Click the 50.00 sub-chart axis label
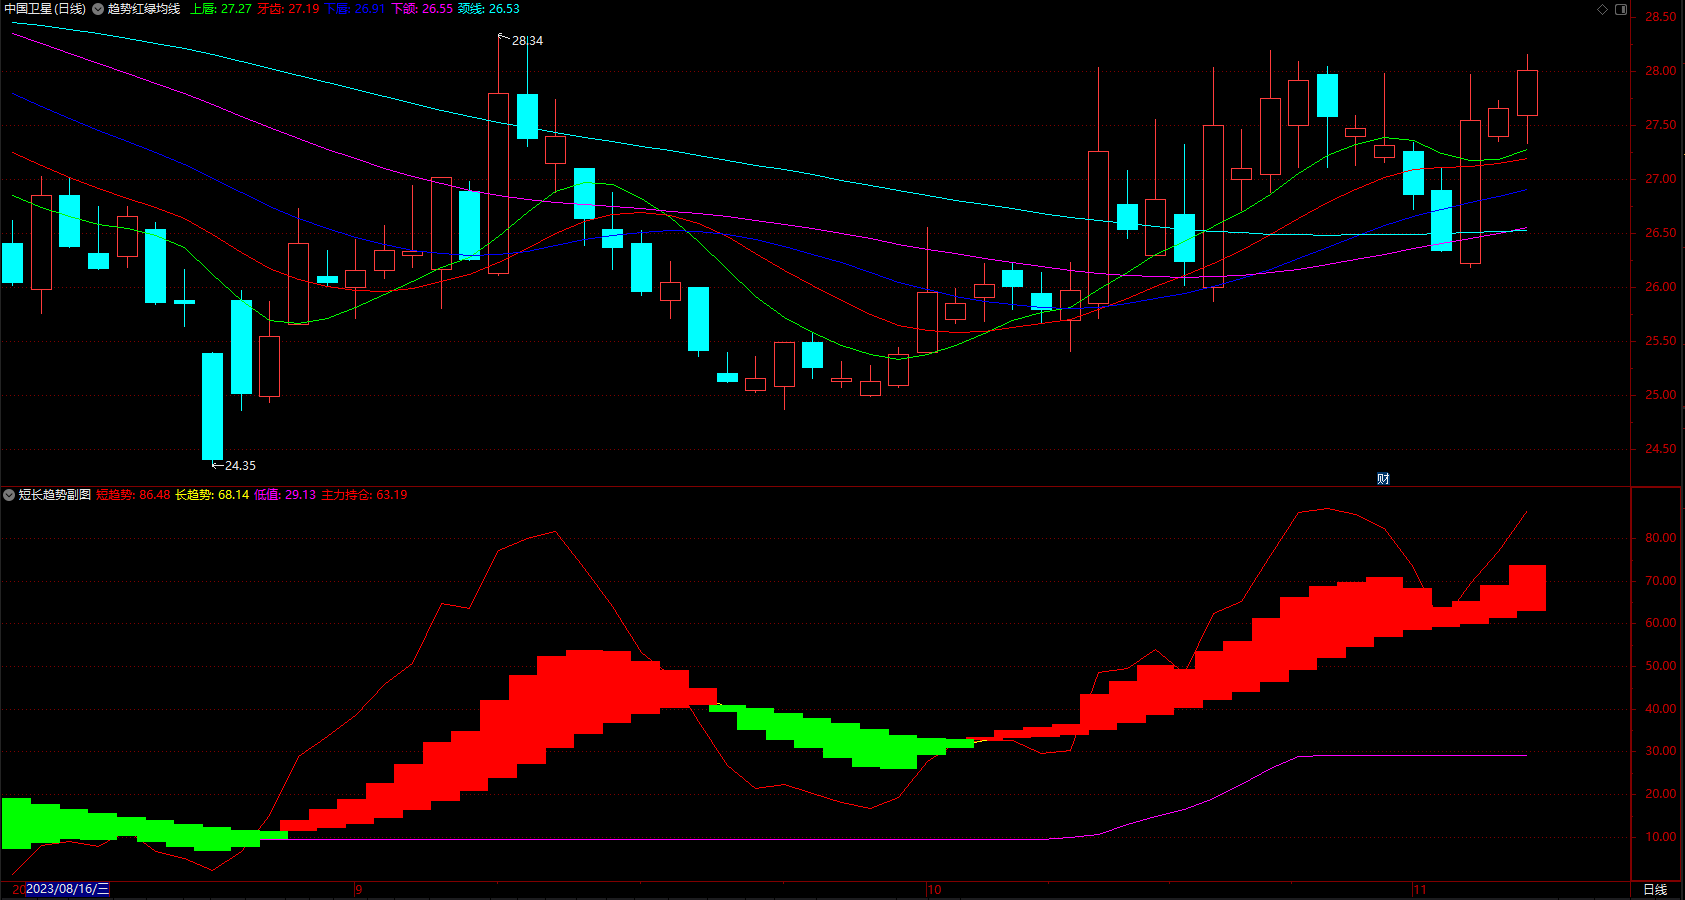 [x=1660, y=666]
